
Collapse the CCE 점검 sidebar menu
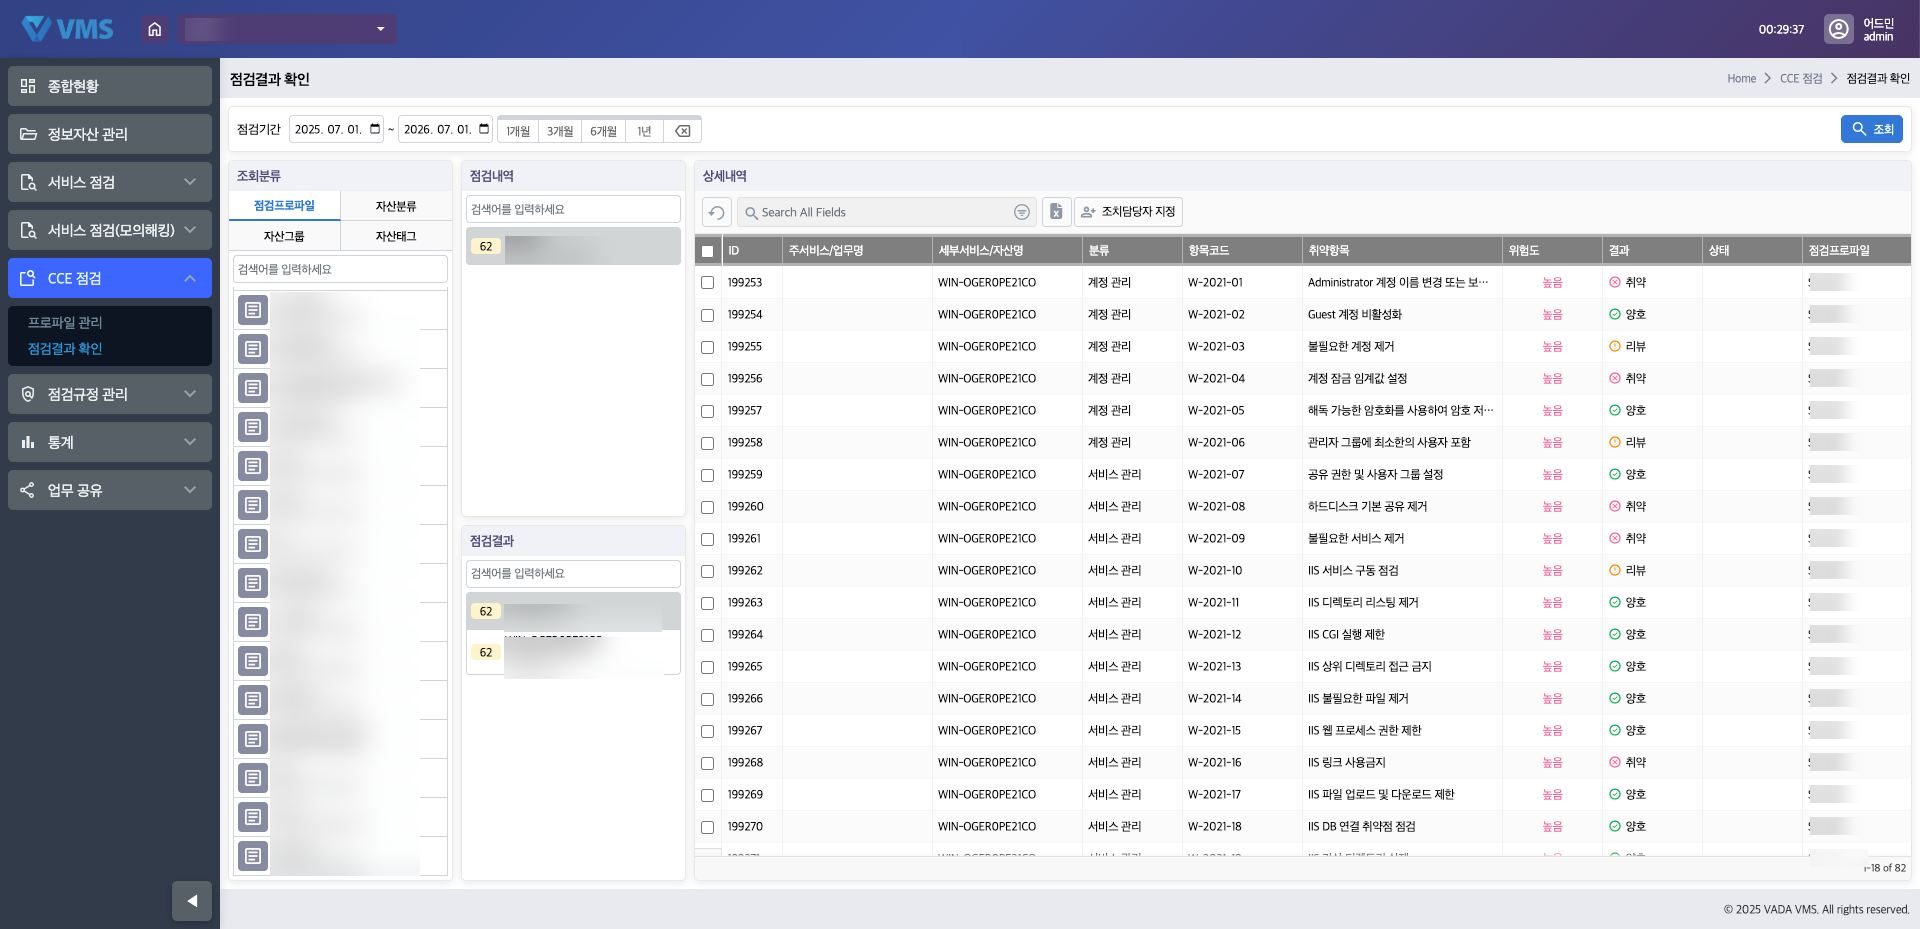[x=110, y=278]
